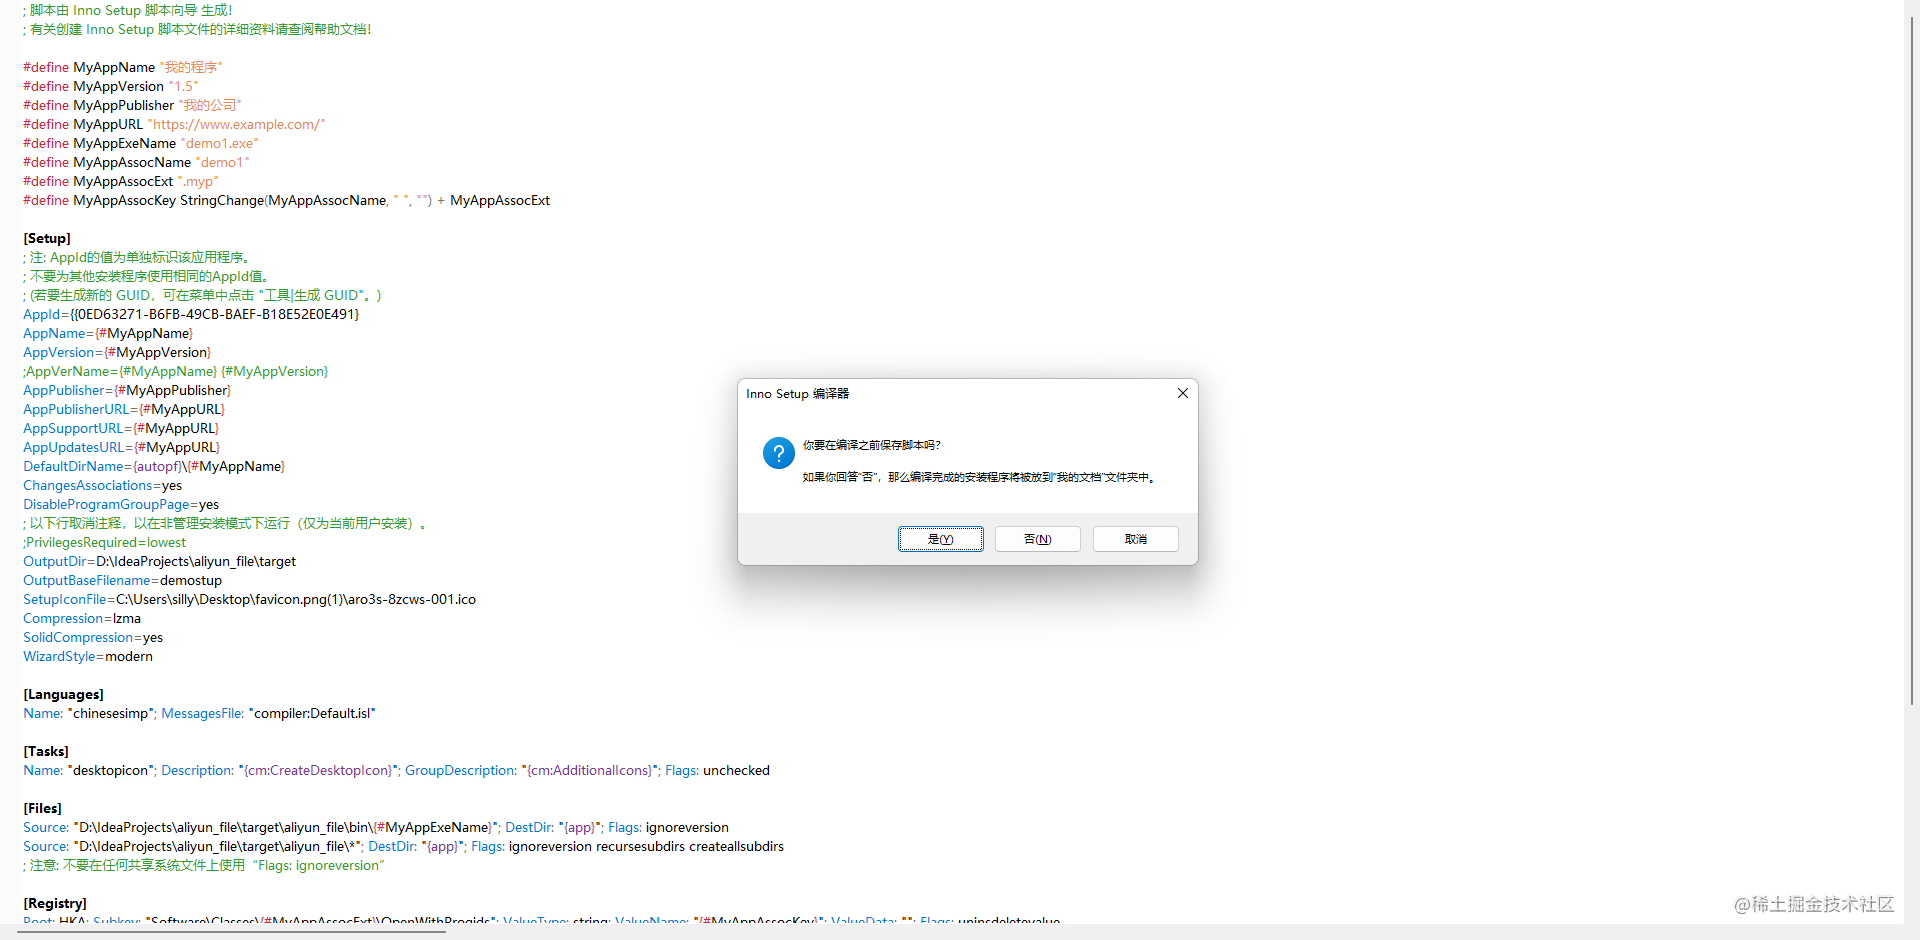Click the WizardStyle=modern setting

point(88,656)
